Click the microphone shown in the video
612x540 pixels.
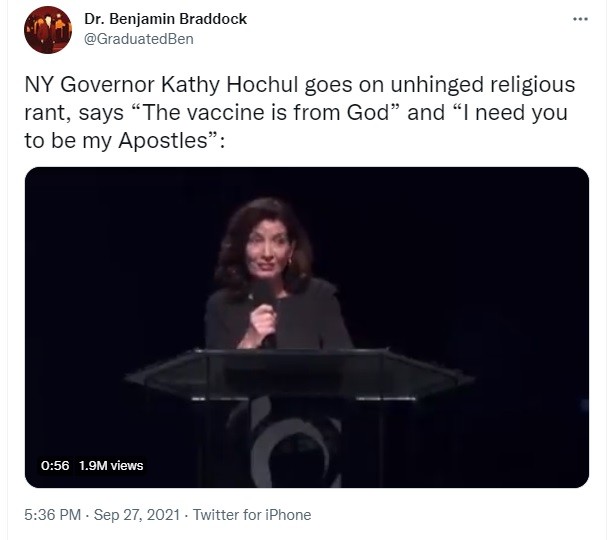(264, 308)
